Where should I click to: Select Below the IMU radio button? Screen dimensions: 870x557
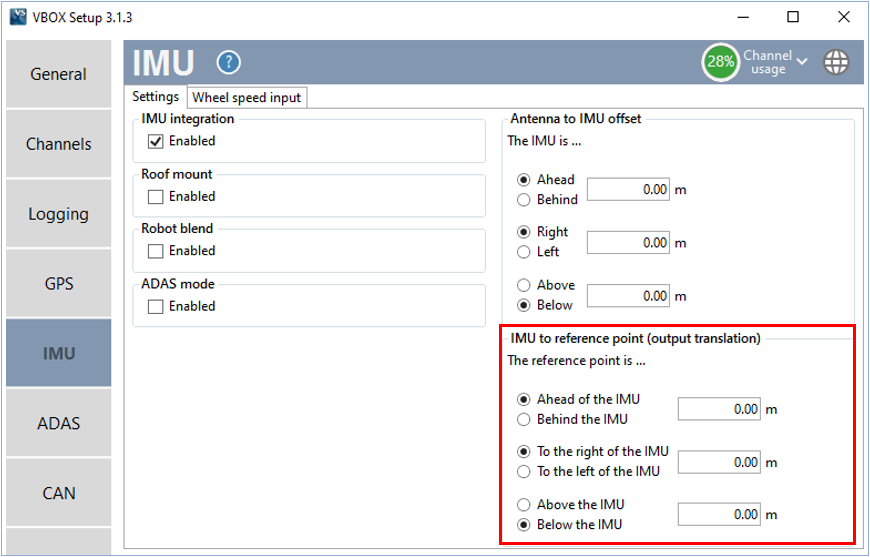pos(523,525)
